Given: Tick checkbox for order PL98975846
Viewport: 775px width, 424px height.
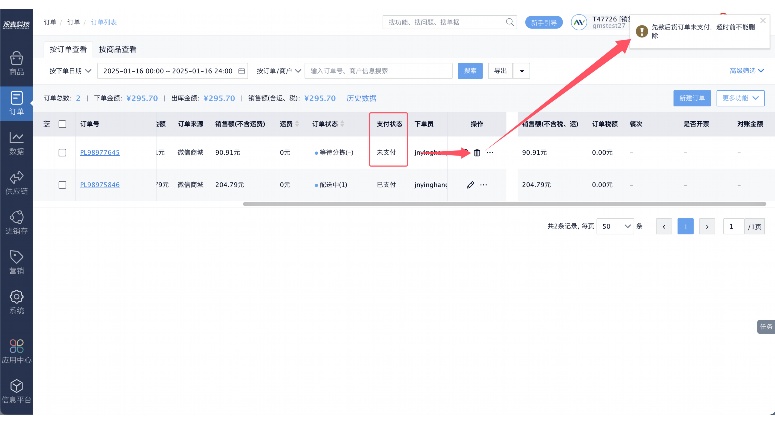Looking at the screenshot, I should pos(62,185).
